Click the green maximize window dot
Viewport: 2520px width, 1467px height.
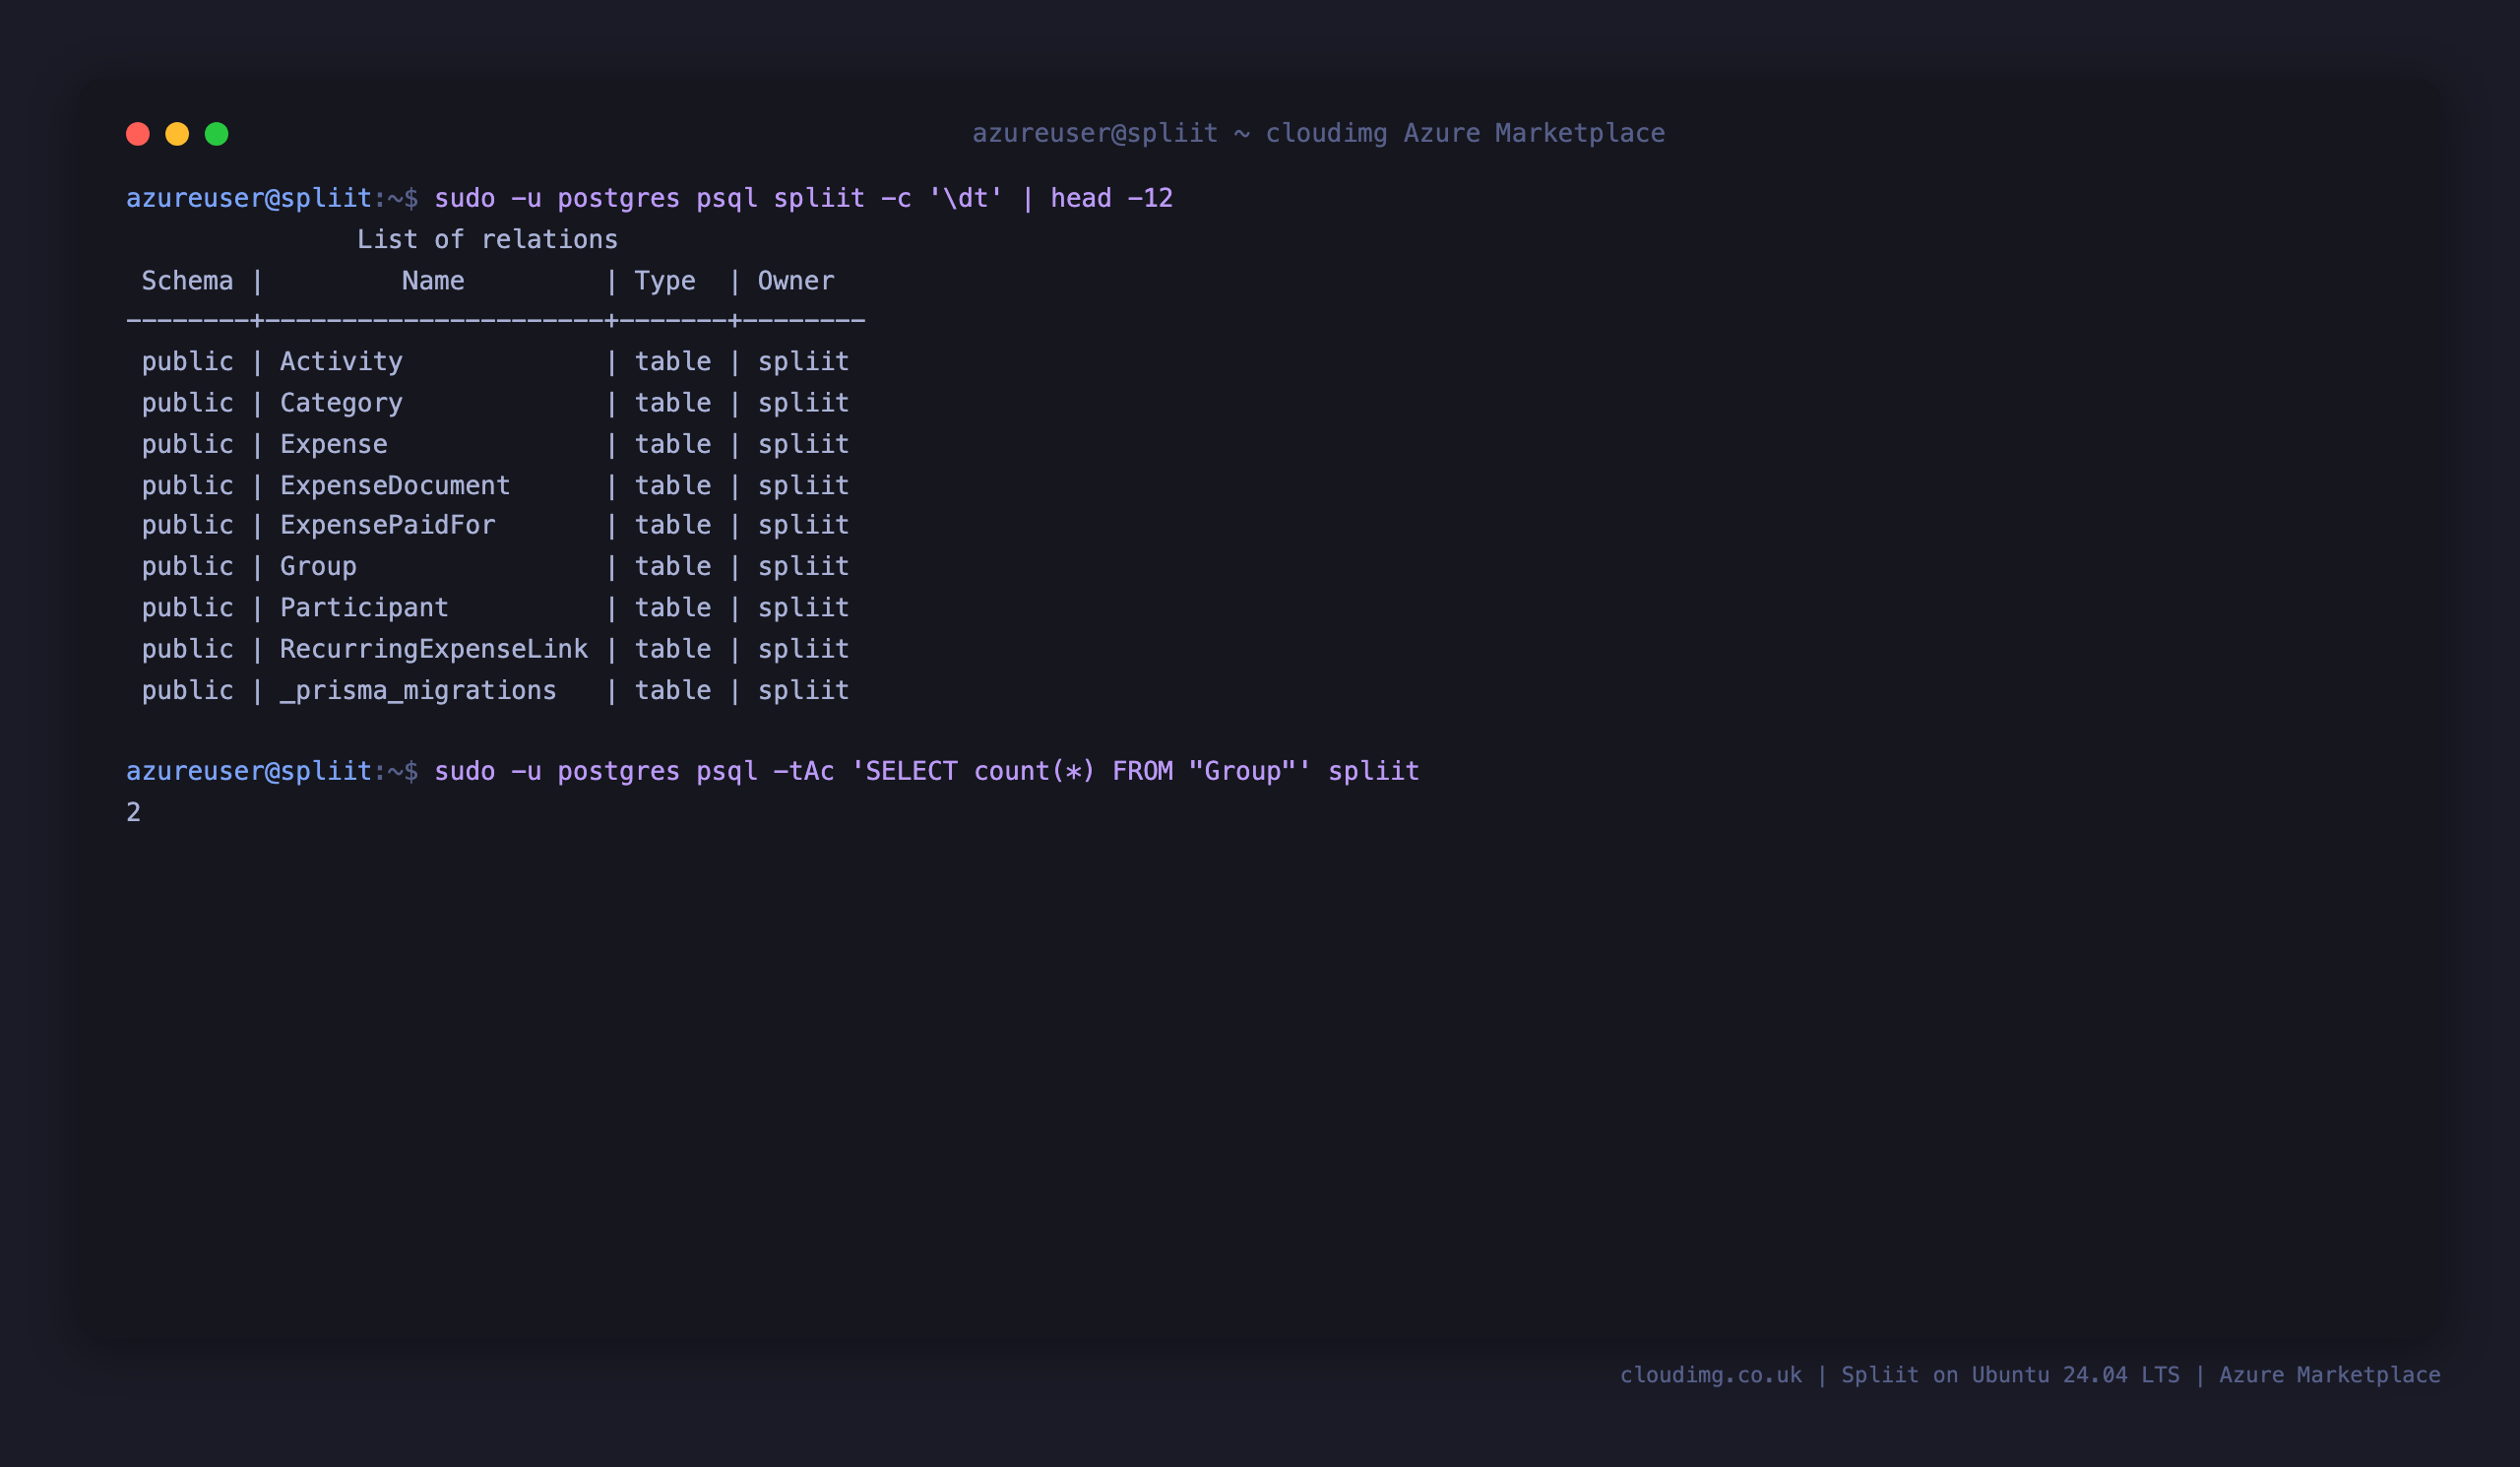click(x=217, y=134)
